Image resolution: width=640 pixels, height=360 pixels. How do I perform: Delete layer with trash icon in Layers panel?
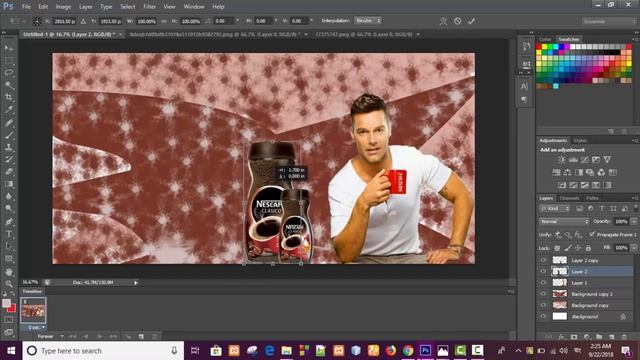pyautogui.click(x=624, y=337)
